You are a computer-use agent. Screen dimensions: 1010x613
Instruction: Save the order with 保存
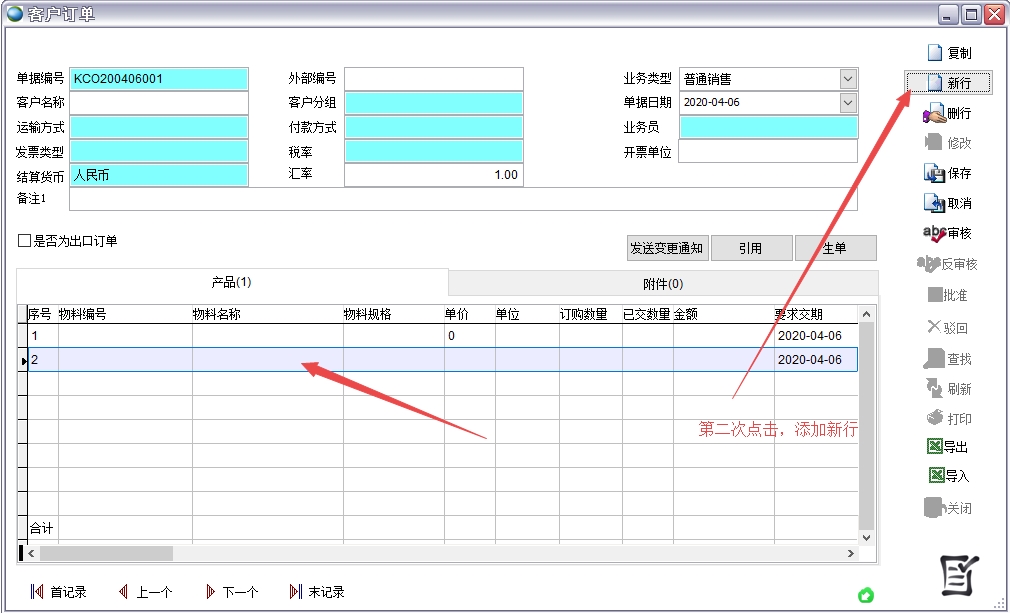coord(935,173)
